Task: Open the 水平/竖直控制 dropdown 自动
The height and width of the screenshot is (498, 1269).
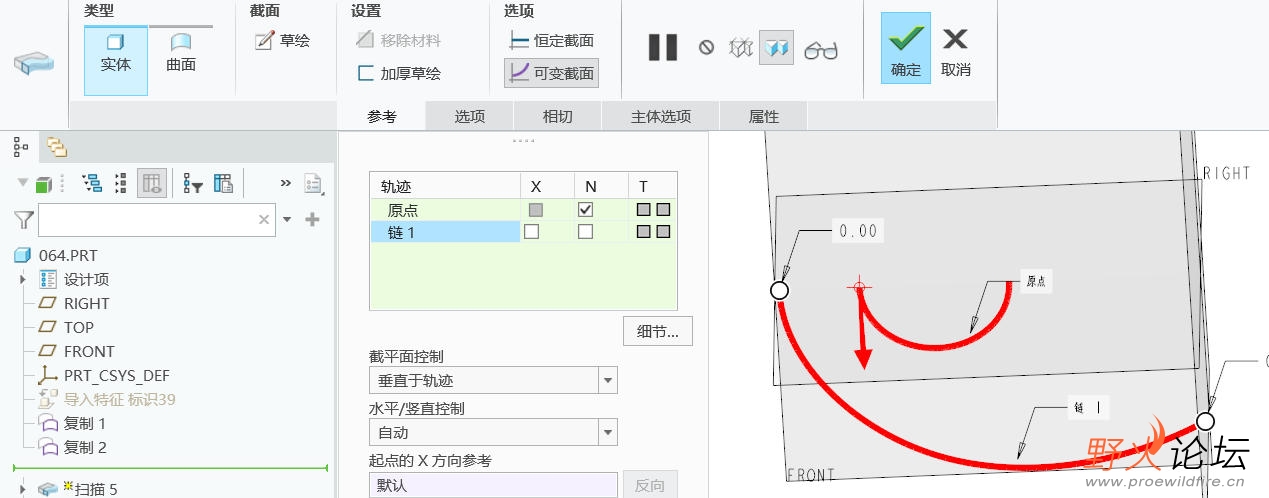Action: click(x=493, y=432)
